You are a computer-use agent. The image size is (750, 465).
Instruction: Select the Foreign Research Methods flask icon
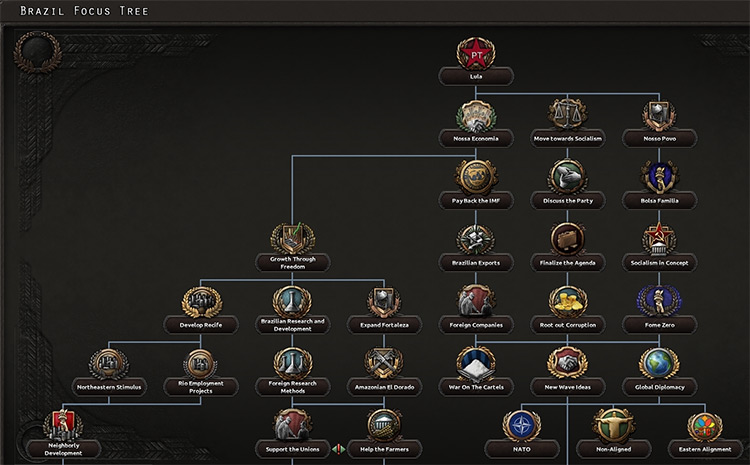point(293,364)
